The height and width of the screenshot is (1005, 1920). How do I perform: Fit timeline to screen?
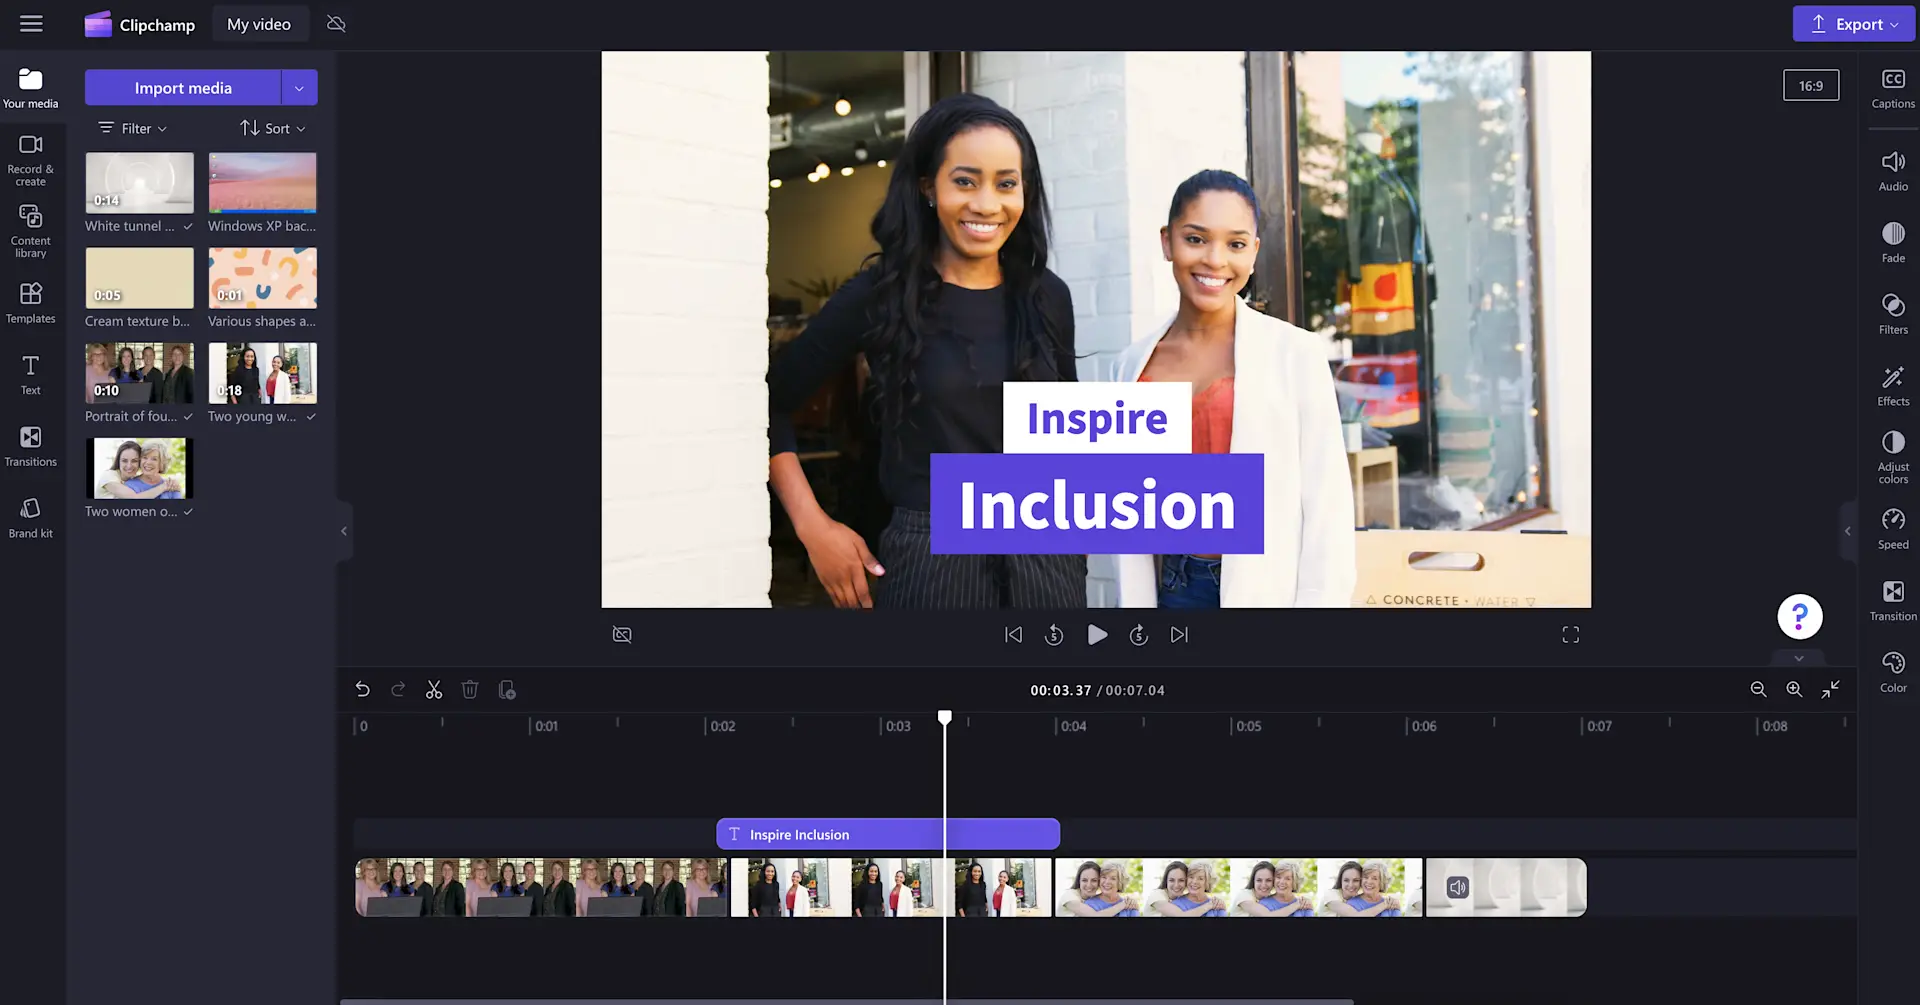click(x=1830, y=690)
